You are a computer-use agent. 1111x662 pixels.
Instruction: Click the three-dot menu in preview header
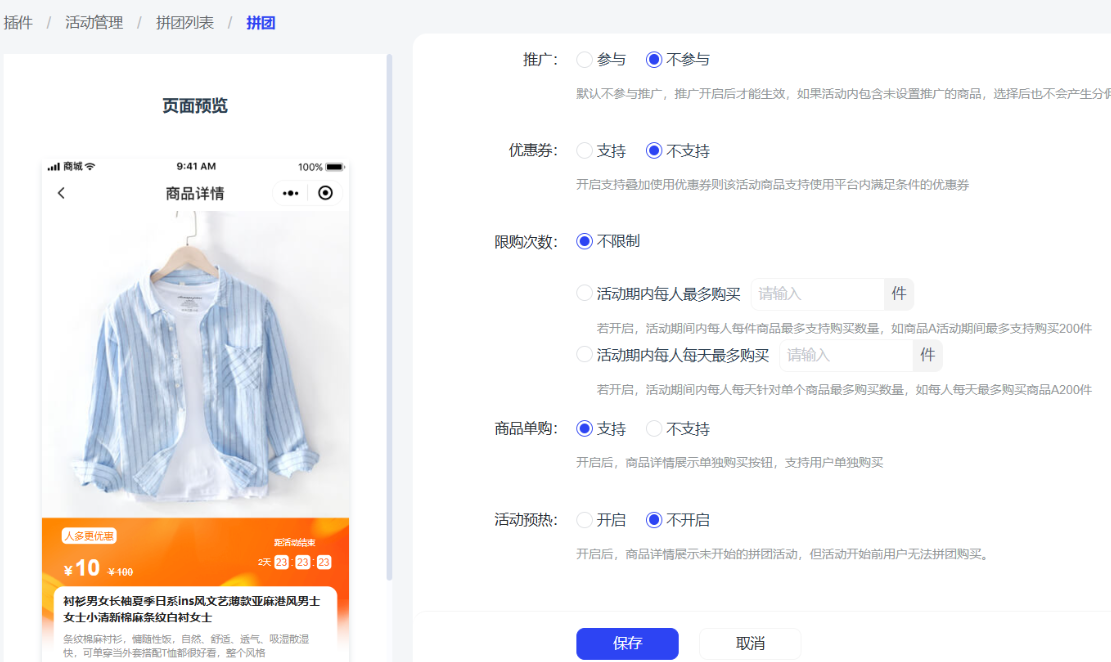[290, 193]
